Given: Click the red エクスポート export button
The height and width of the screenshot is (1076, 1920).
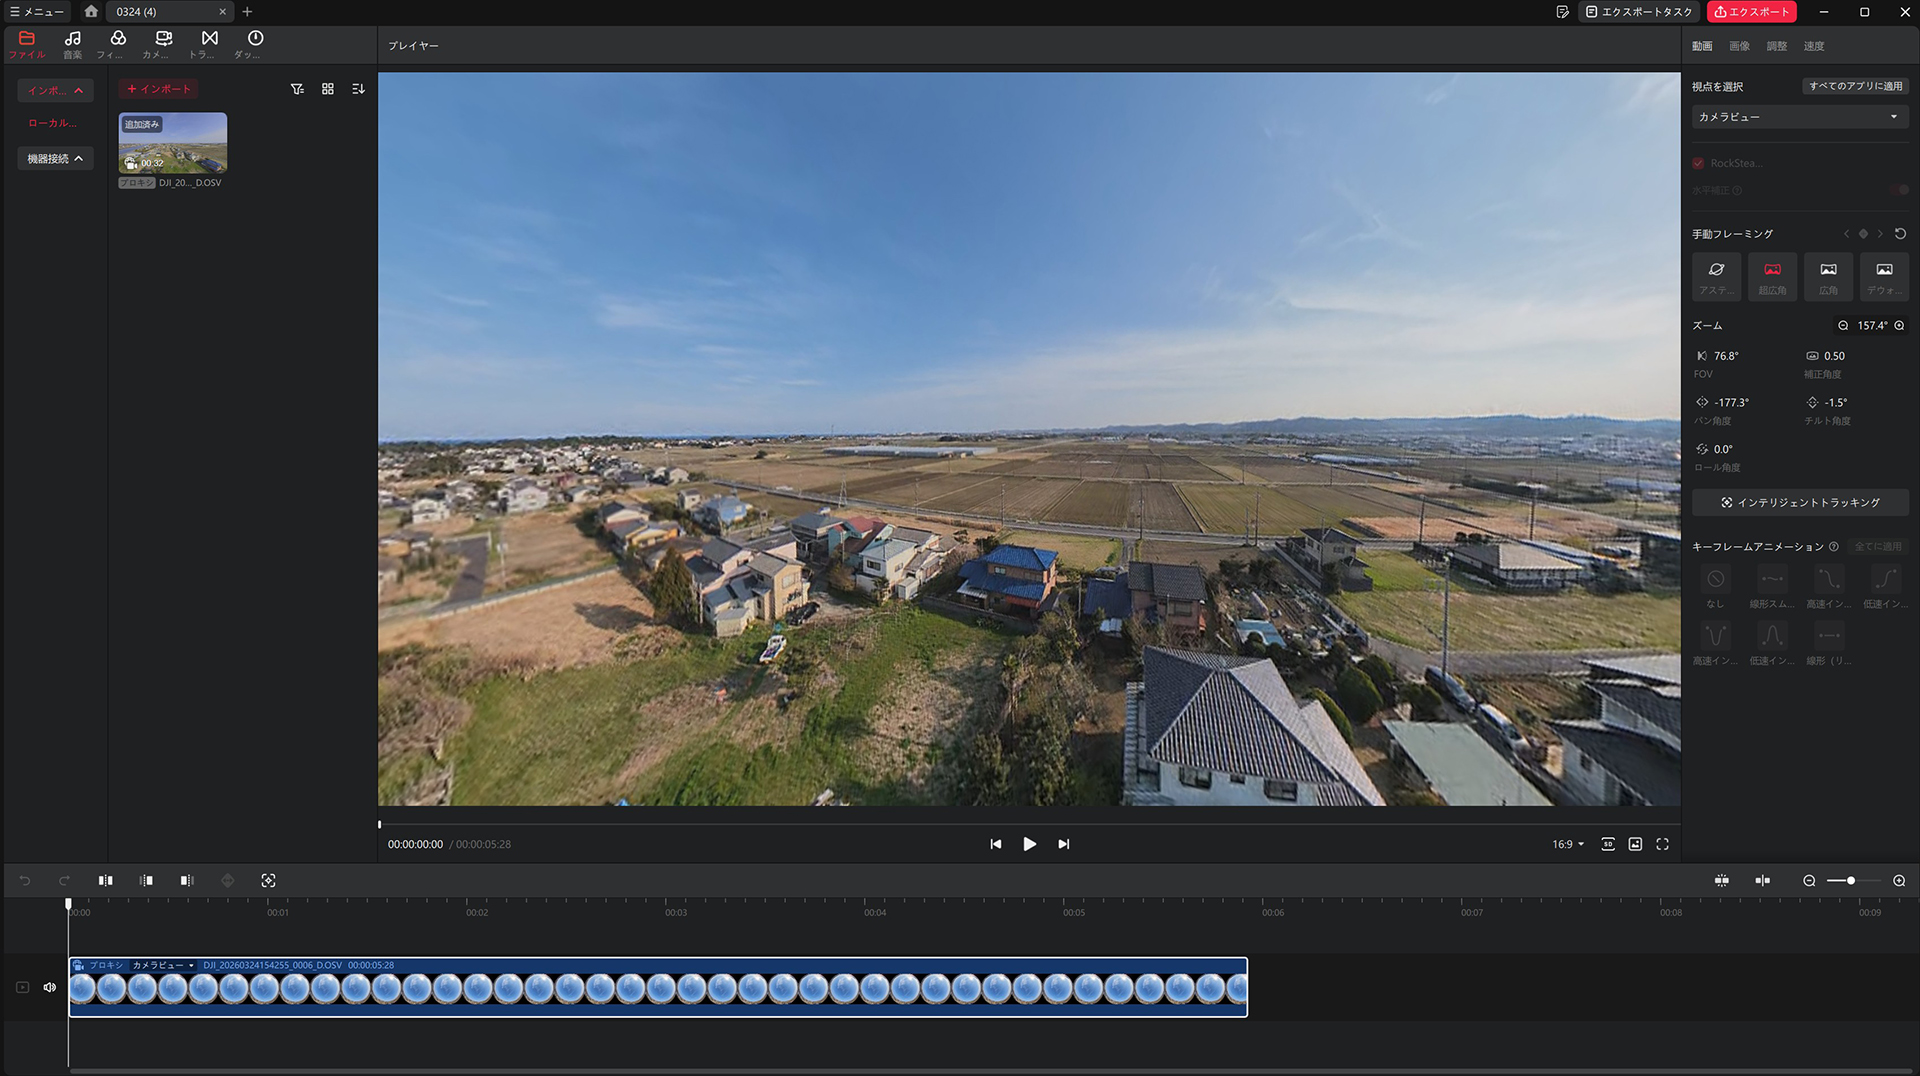Looking at the screenshot, I should [1752, 12].
